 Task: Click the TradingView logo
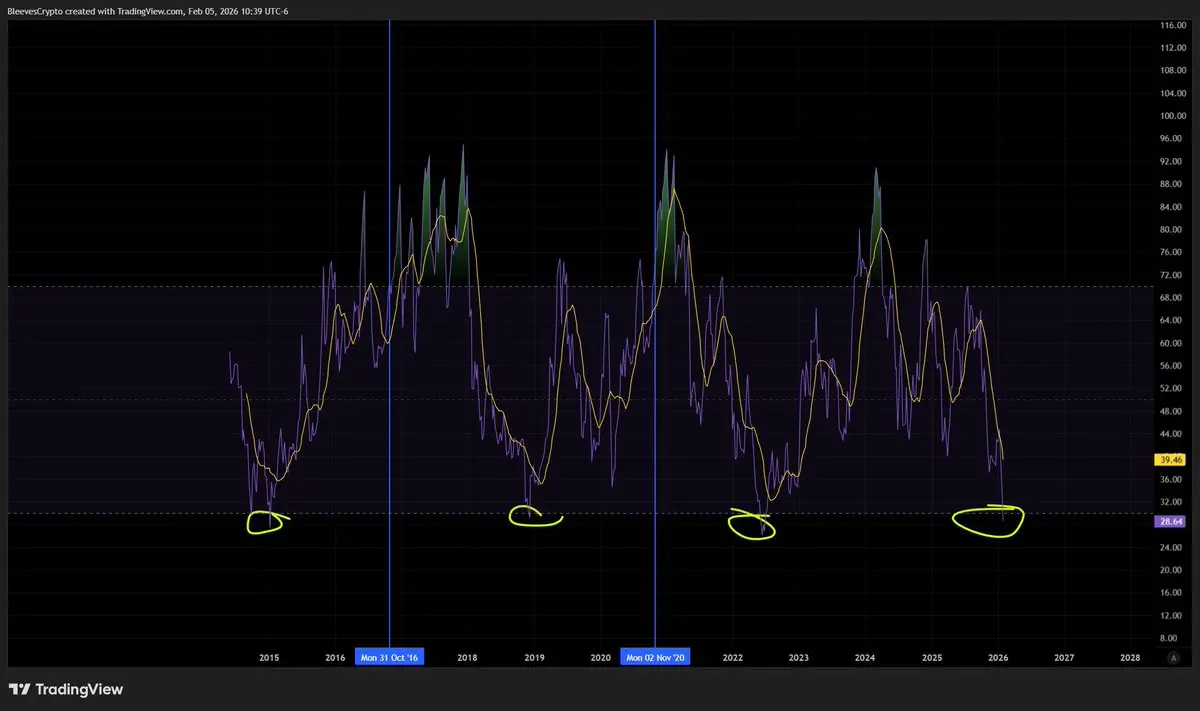click(x=66, y=690)
